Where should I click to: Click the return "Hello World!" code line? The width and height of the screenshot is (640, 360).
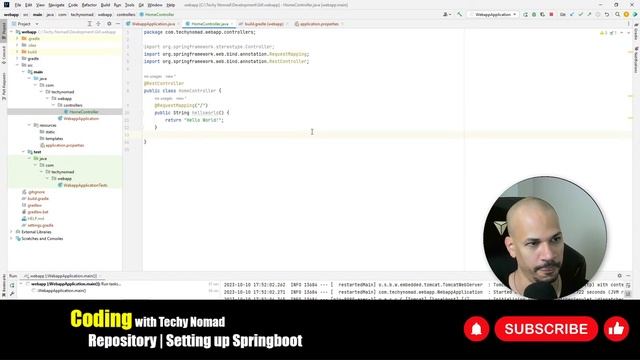pos(194,120)
